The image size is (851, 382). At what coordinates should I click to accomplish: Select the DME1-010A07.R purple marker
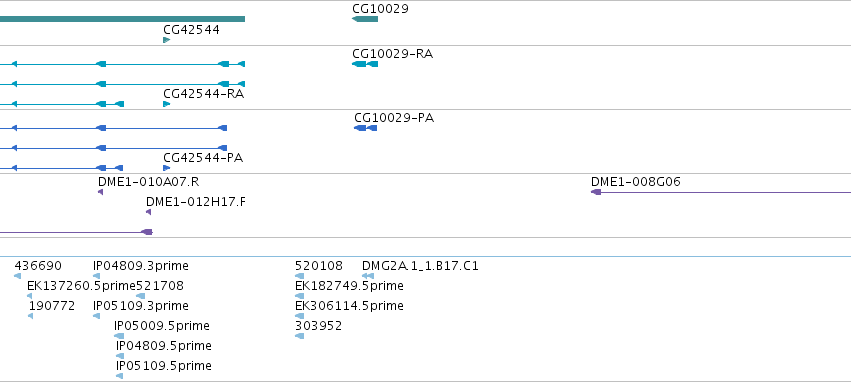(100, 192)
